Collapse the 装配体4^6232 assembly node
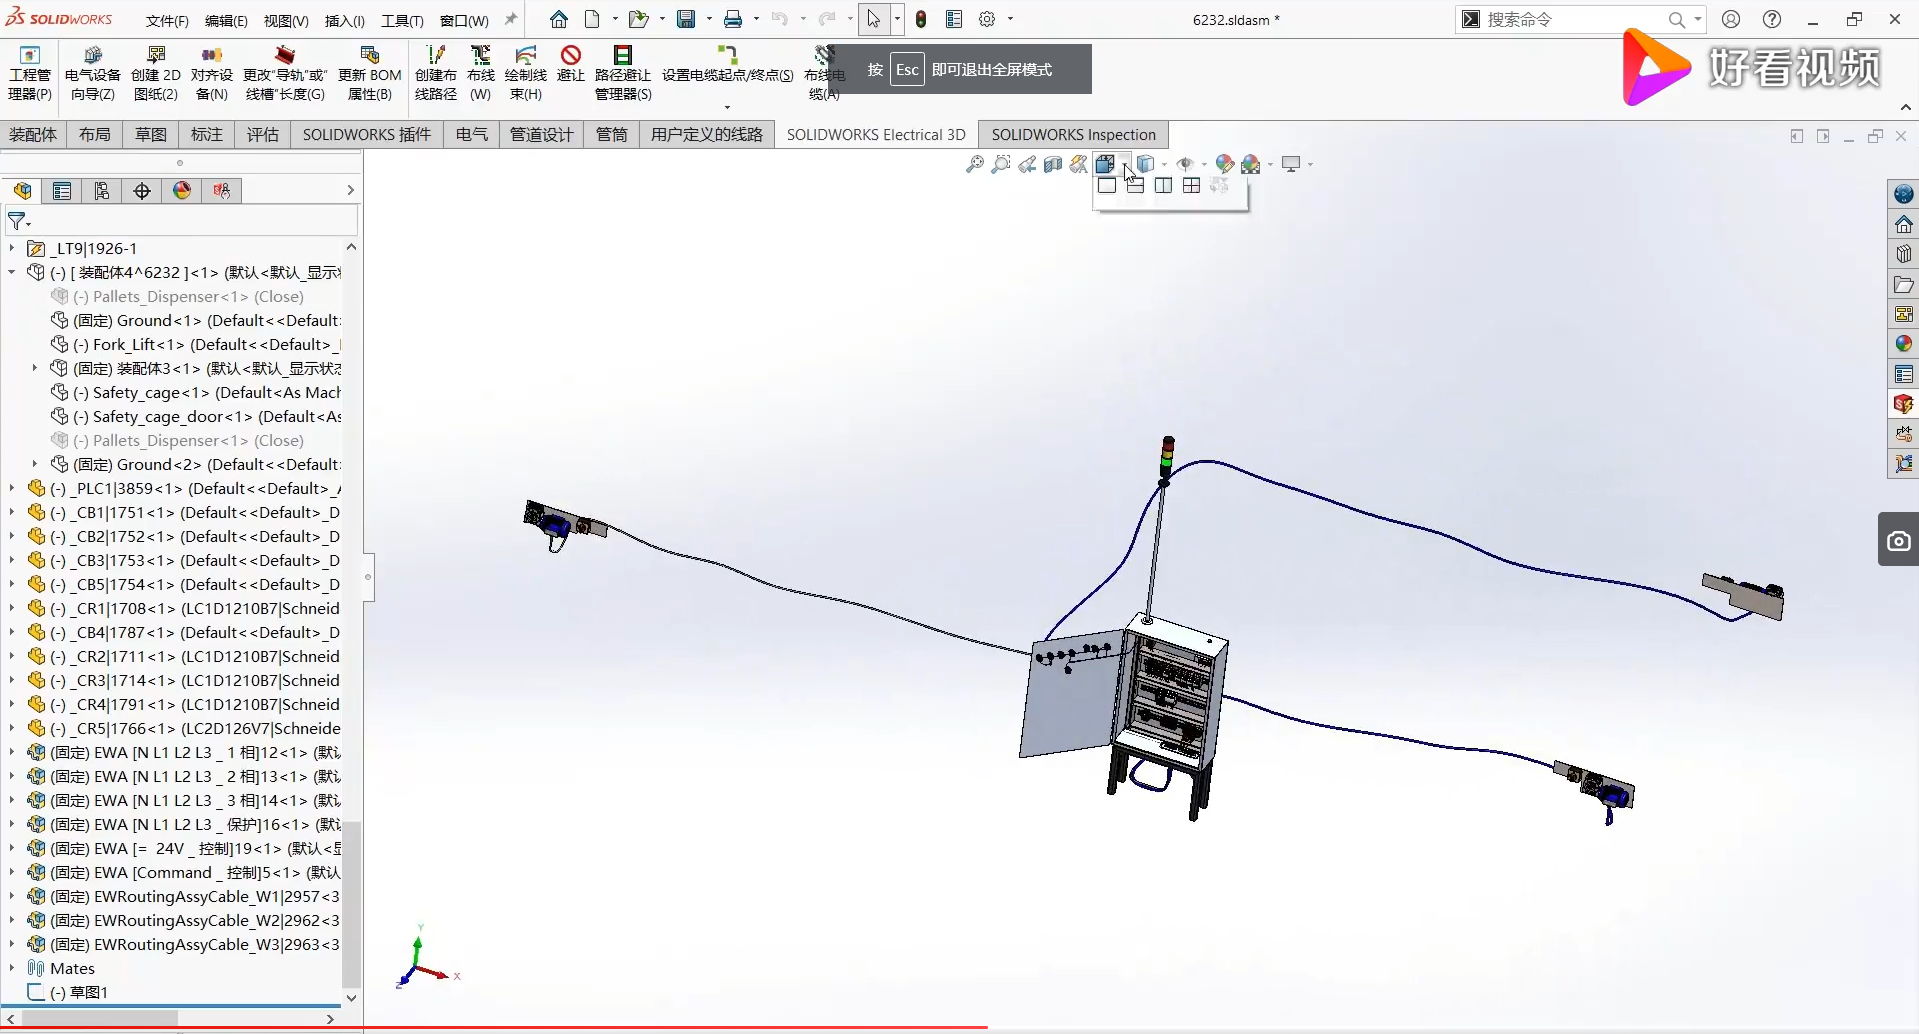Image resolution: width=1919 pixels, height=1034 pixels. (11, 272)
